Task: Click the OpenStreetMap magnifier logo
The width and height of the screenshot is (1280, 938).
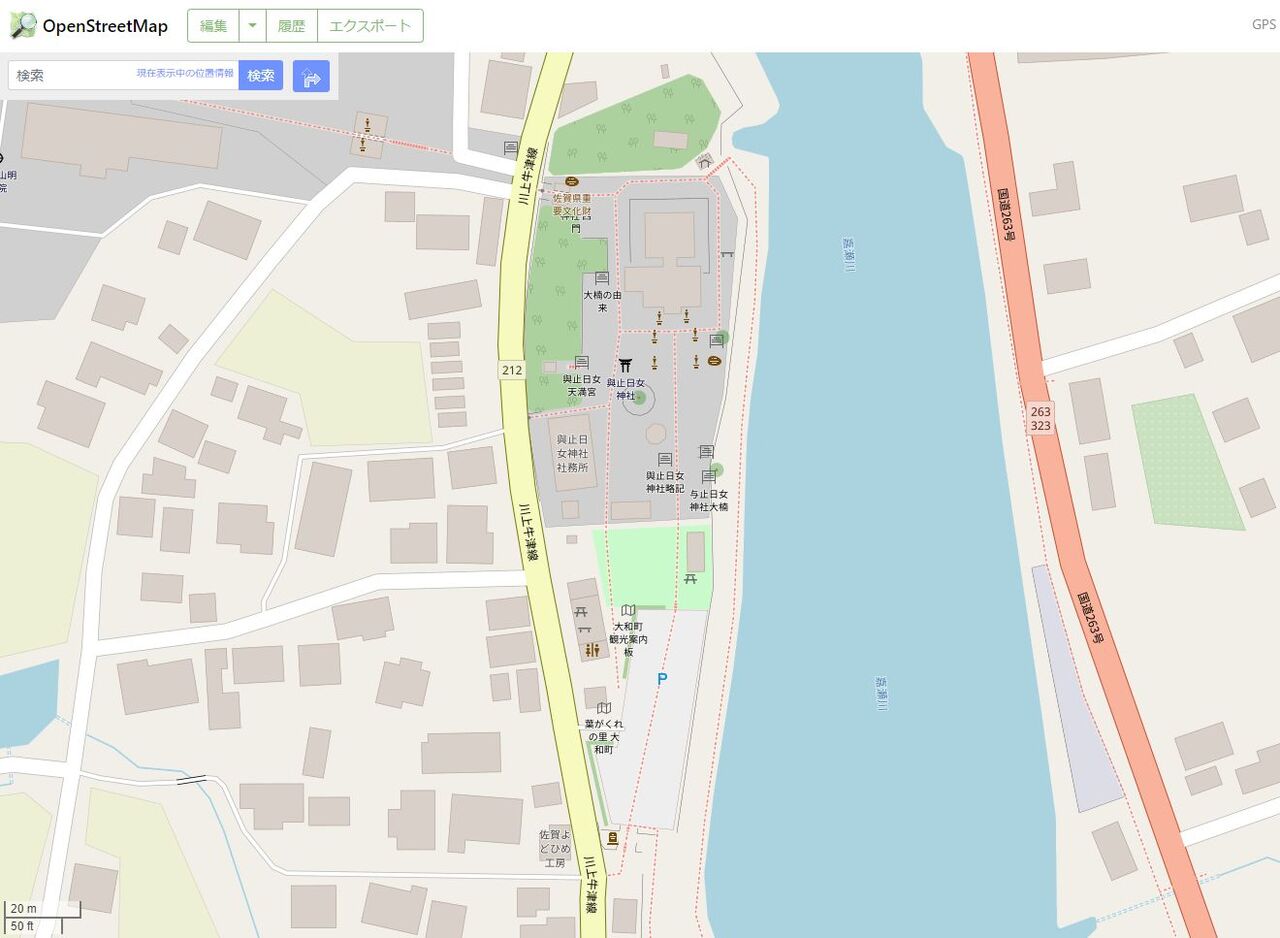Action: coord(22,26)
